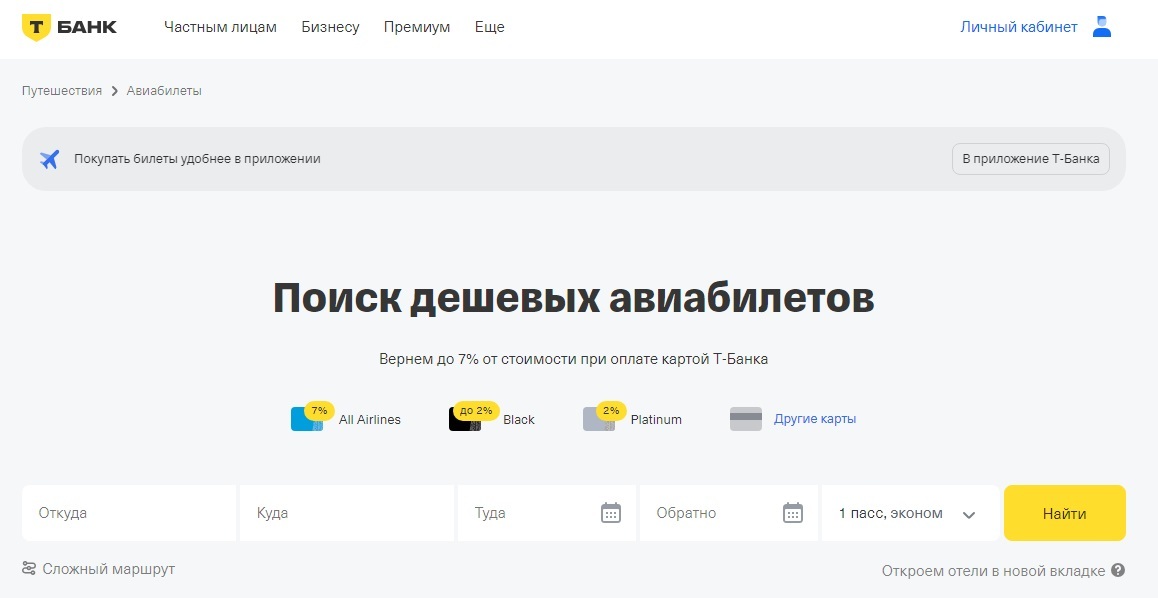
Task: Expand the 1 пасс, эконом dropdown
Action: tap(909, 513)
